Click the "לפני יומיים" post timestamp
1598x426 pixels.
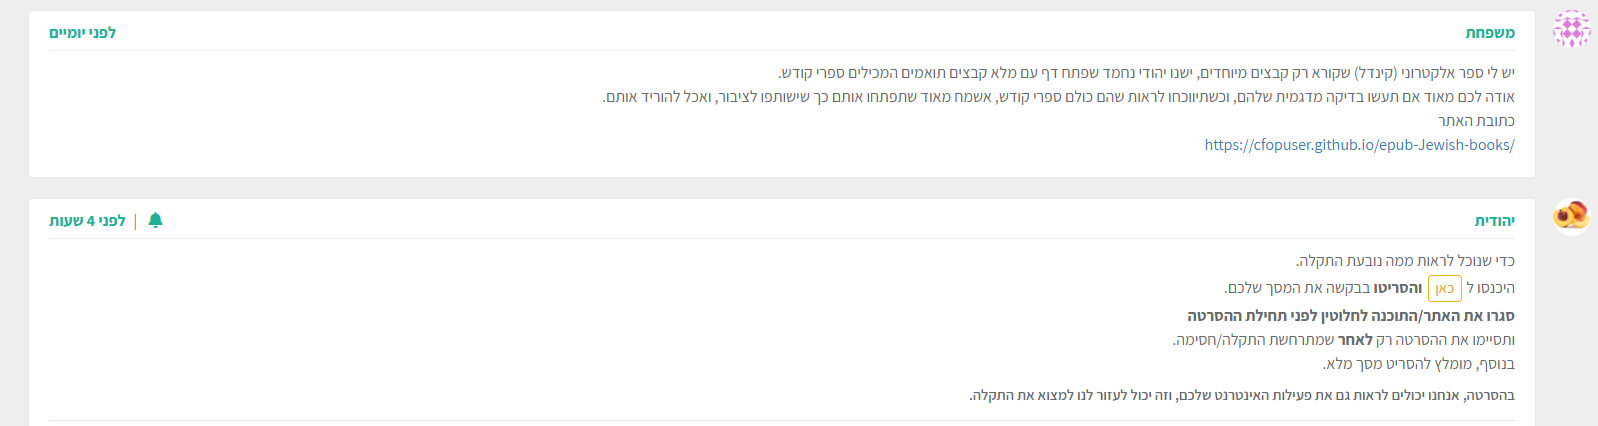tap(83, 33)
